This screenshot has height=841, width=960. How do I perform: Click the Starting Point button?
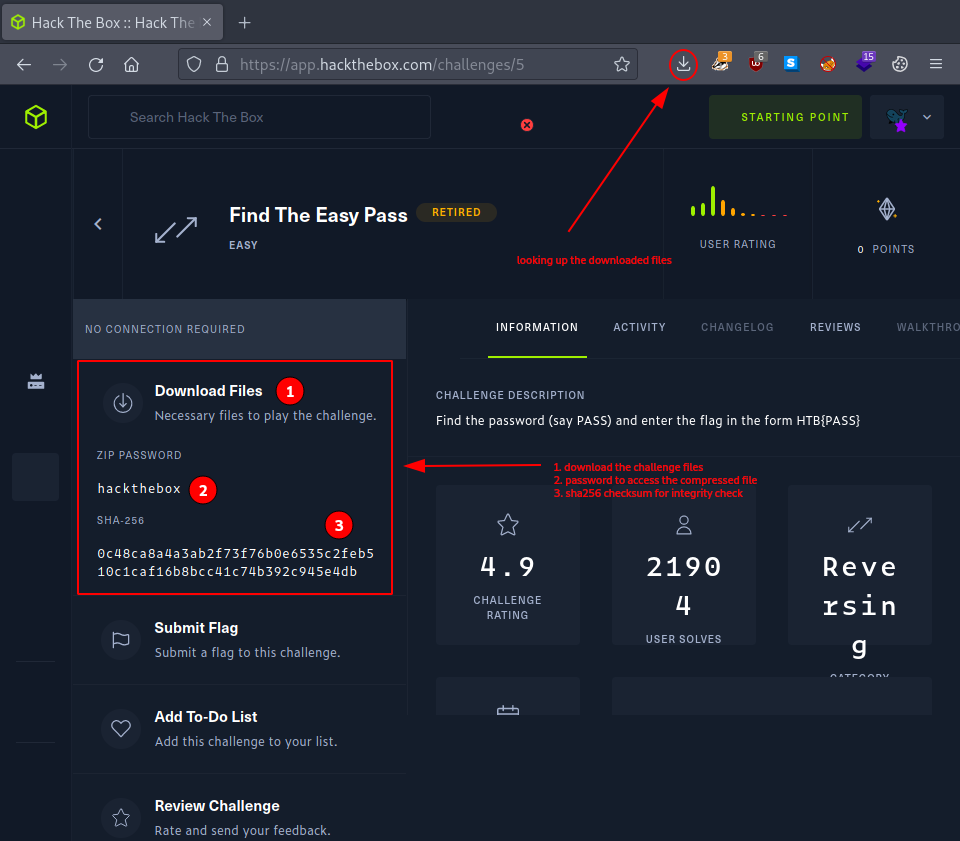(785, 117)
